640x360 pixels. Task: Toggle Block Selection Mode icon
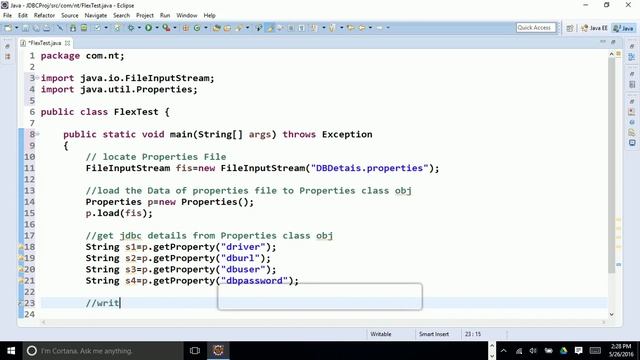point(291,28)
